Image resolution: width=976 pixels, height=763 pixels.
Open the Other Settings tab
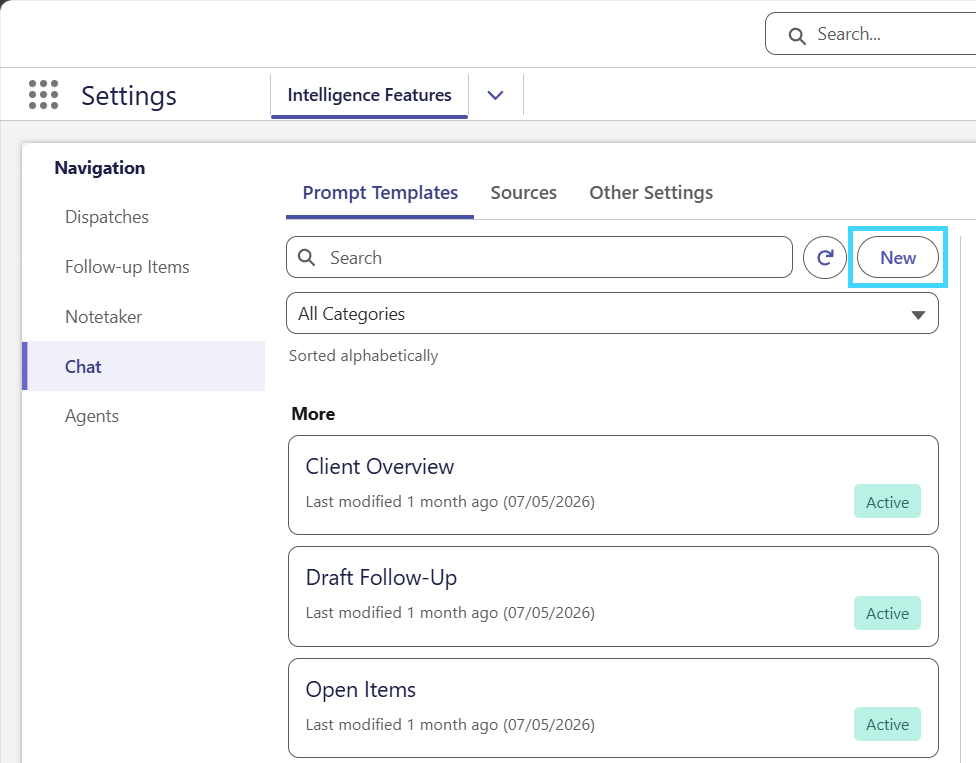pos(651,193)
